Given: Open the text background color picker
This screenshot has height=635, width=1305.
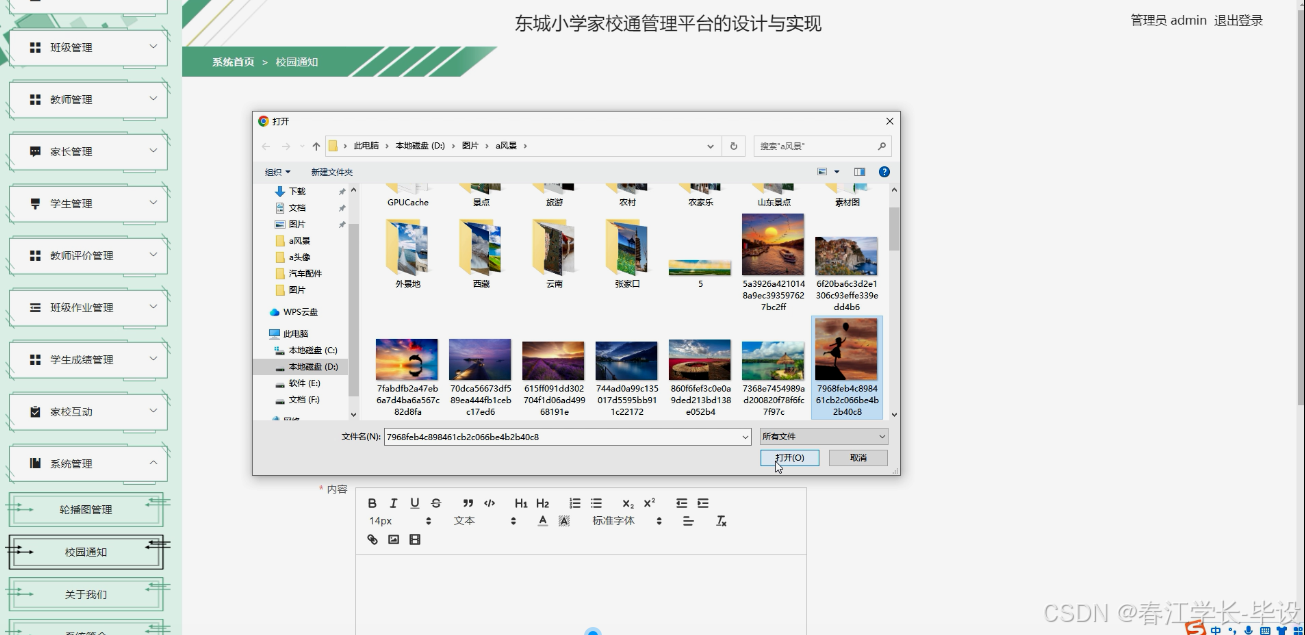Looking at the screenshot, I should (563, 521).
